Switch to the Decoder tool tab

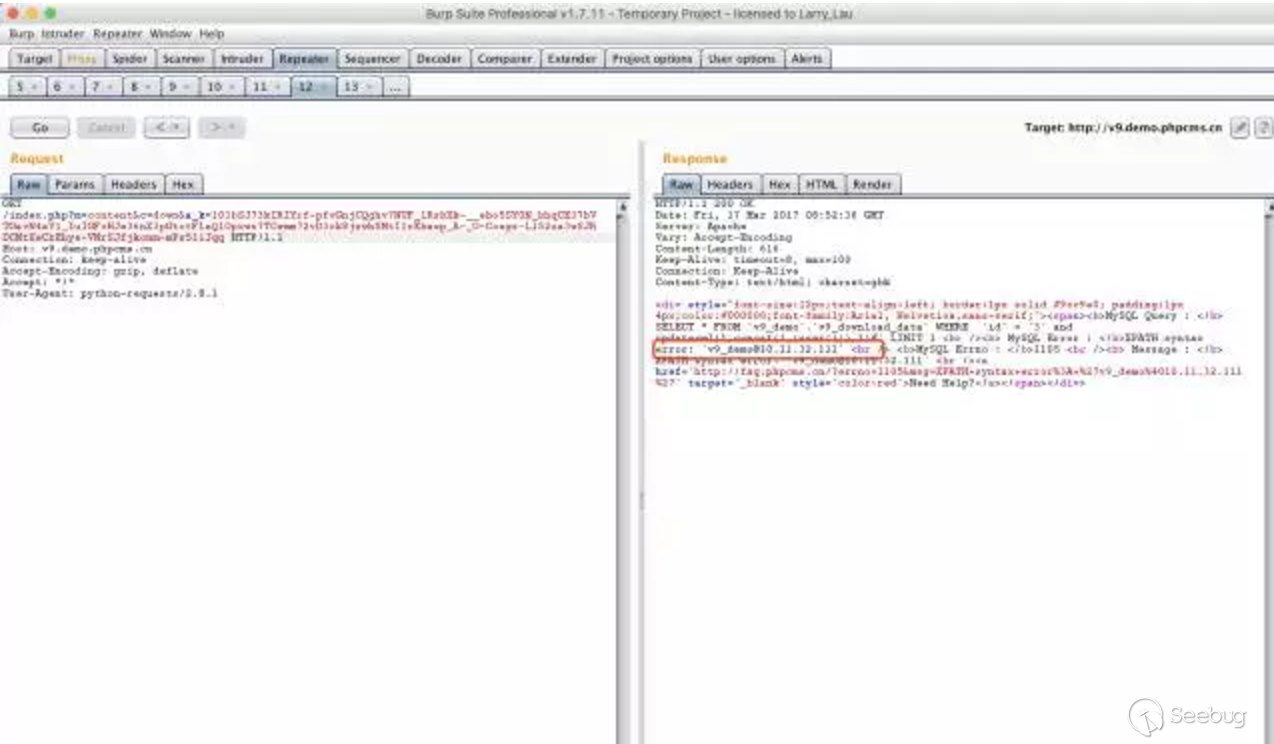coord(439,59)
